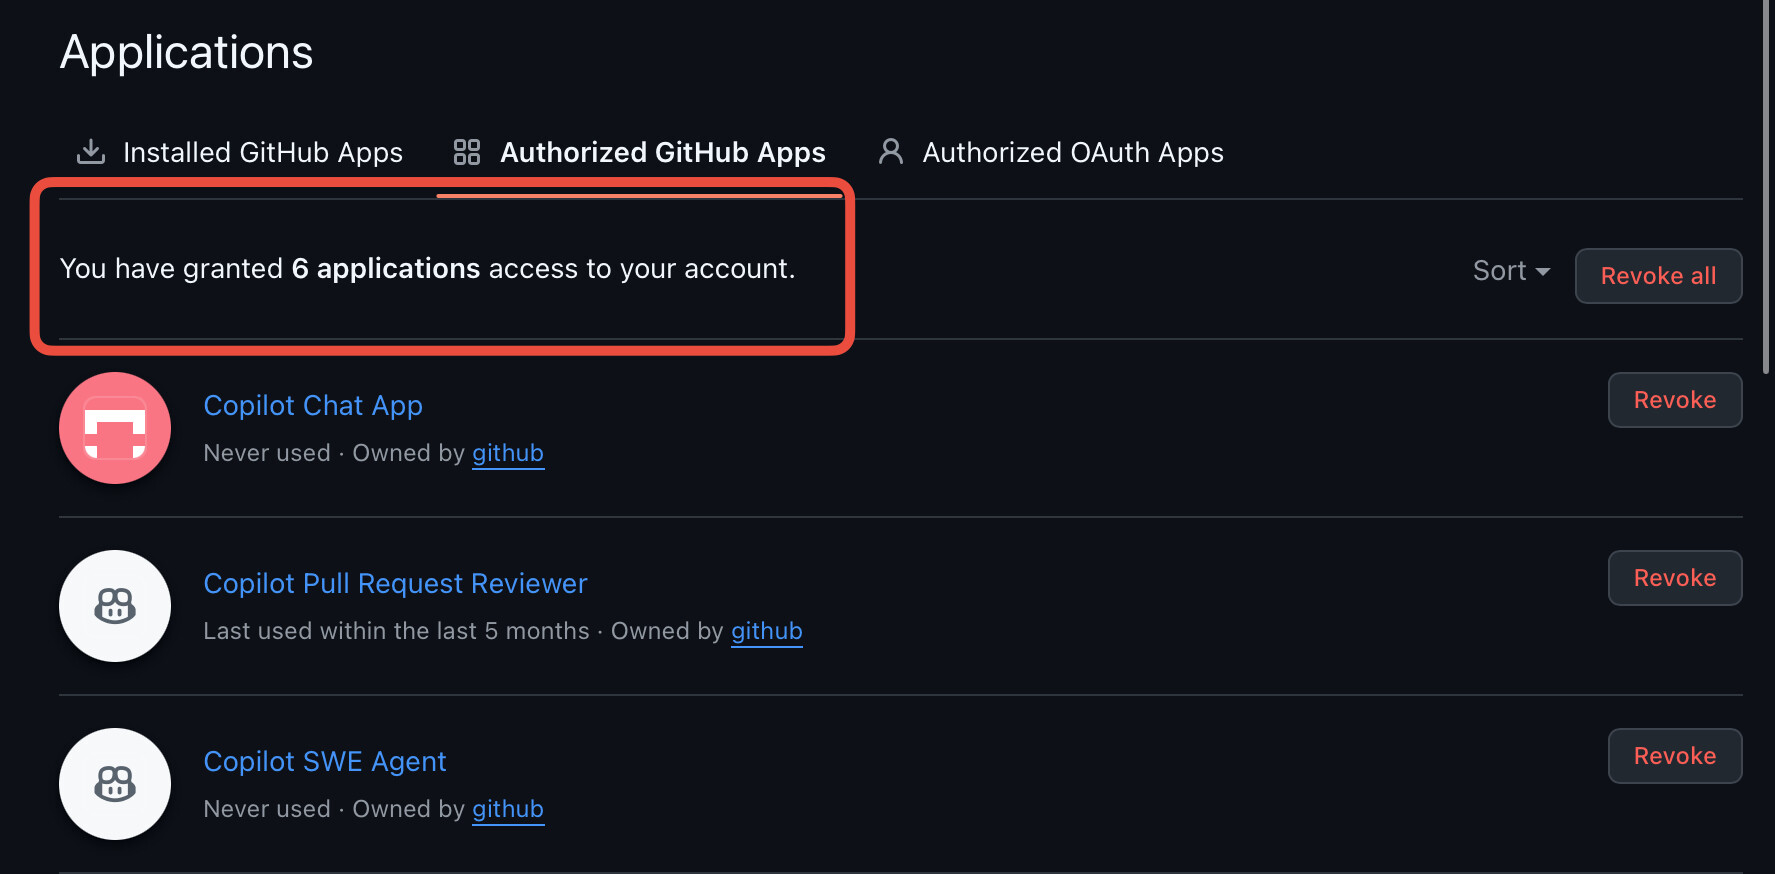Image resolution: width=1775 pixels, height=874 pixels.
Task: Click the Copilot Chat App avatar icon
Action: point(115,428)
